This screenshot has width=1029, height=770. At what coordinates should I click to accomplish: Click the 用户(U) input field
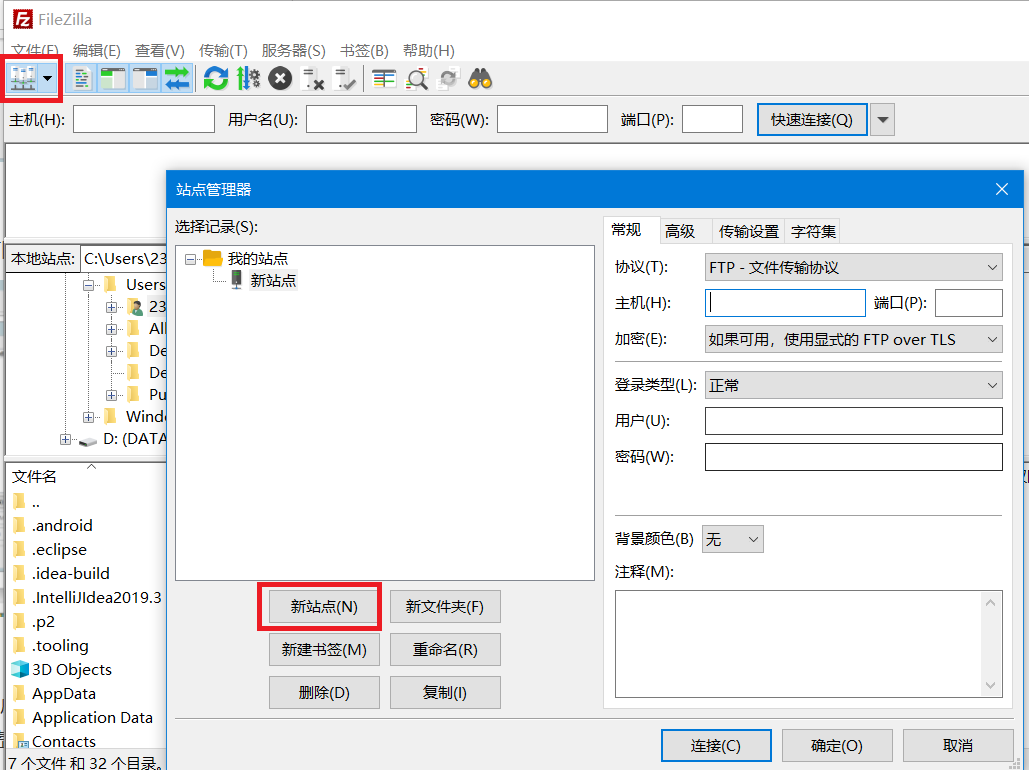[853, 421]
